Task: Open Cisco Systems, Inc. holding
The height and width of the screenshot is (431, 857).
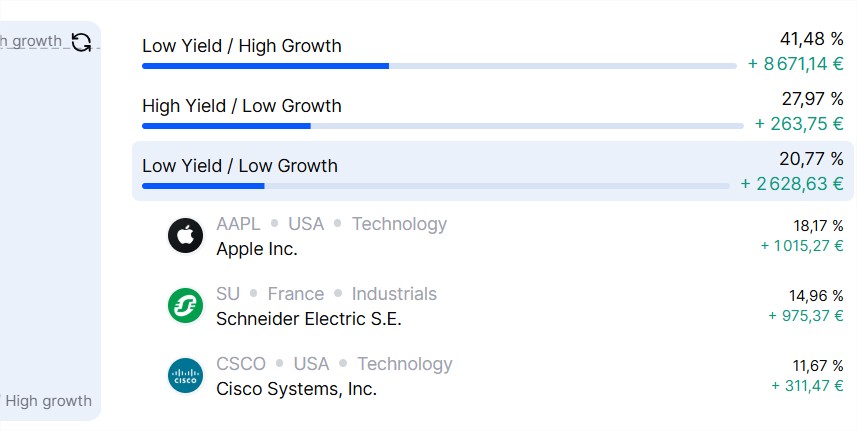Action: pyautogui.click(x=505, y=376)
